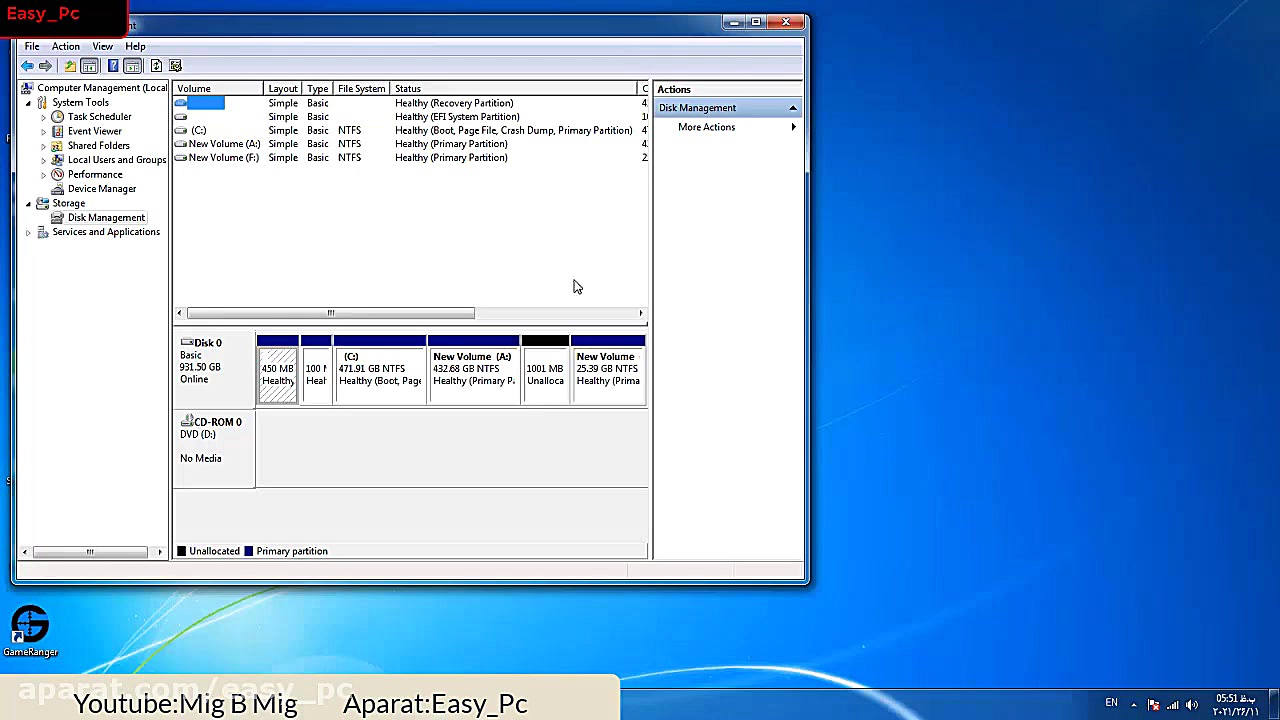
Task: Collapse the Storage tree node
Action: coord(29,204)
